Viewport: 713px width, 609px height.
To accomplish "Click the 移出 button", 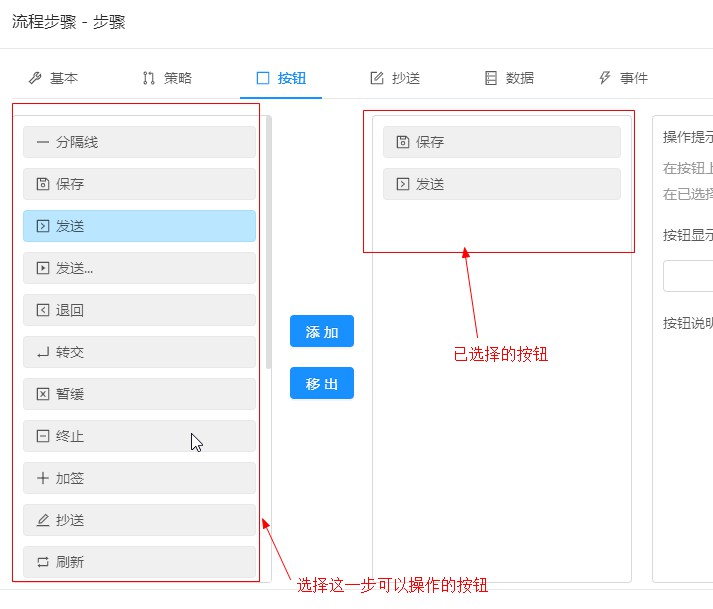I will pyautogui.click(x=322, y=383).
